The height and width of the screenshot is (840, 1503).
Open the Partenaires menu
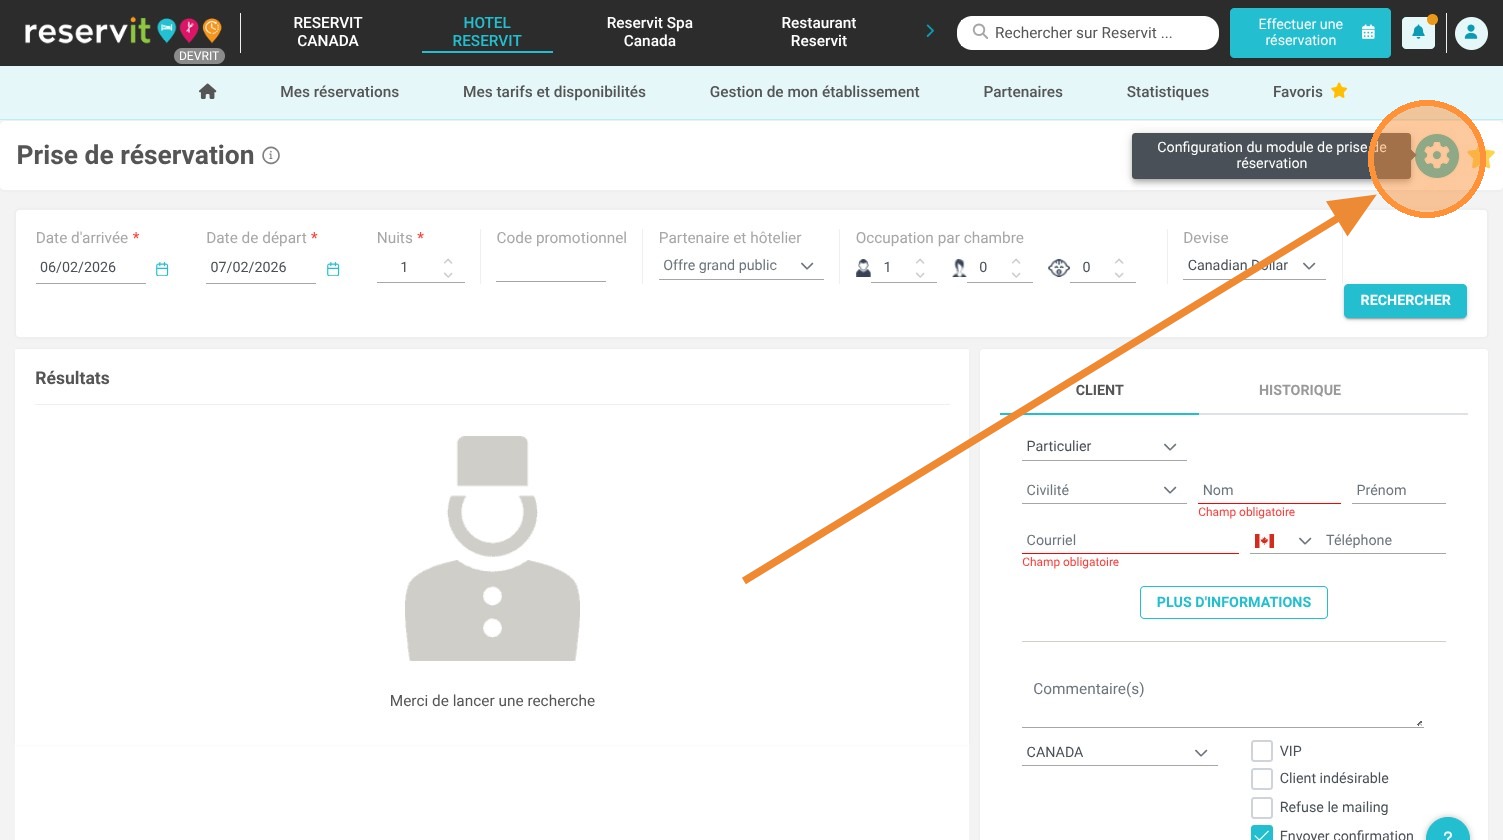pyautogui.click(x=1023, y=92)
